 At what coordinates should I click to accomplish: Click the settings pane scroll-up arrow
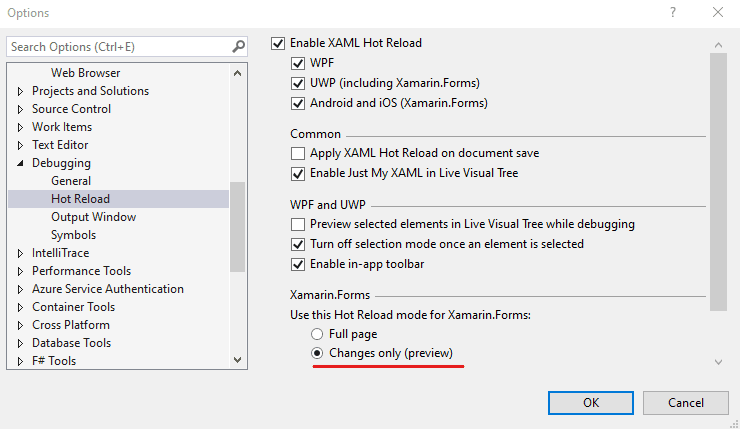tap(718, 45)
